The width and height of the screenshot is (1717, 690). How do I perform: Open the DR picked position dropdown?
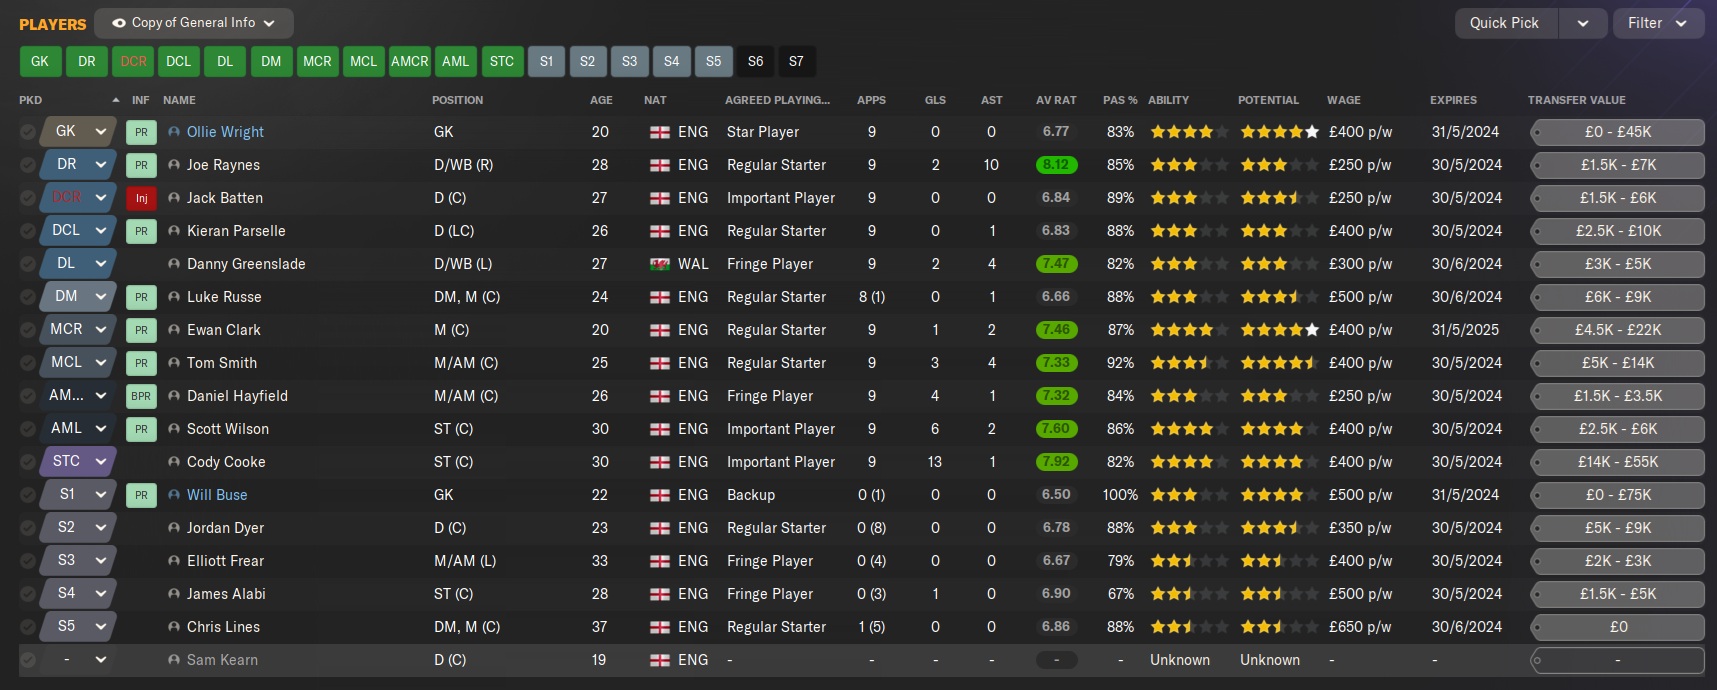pos(79,164)
